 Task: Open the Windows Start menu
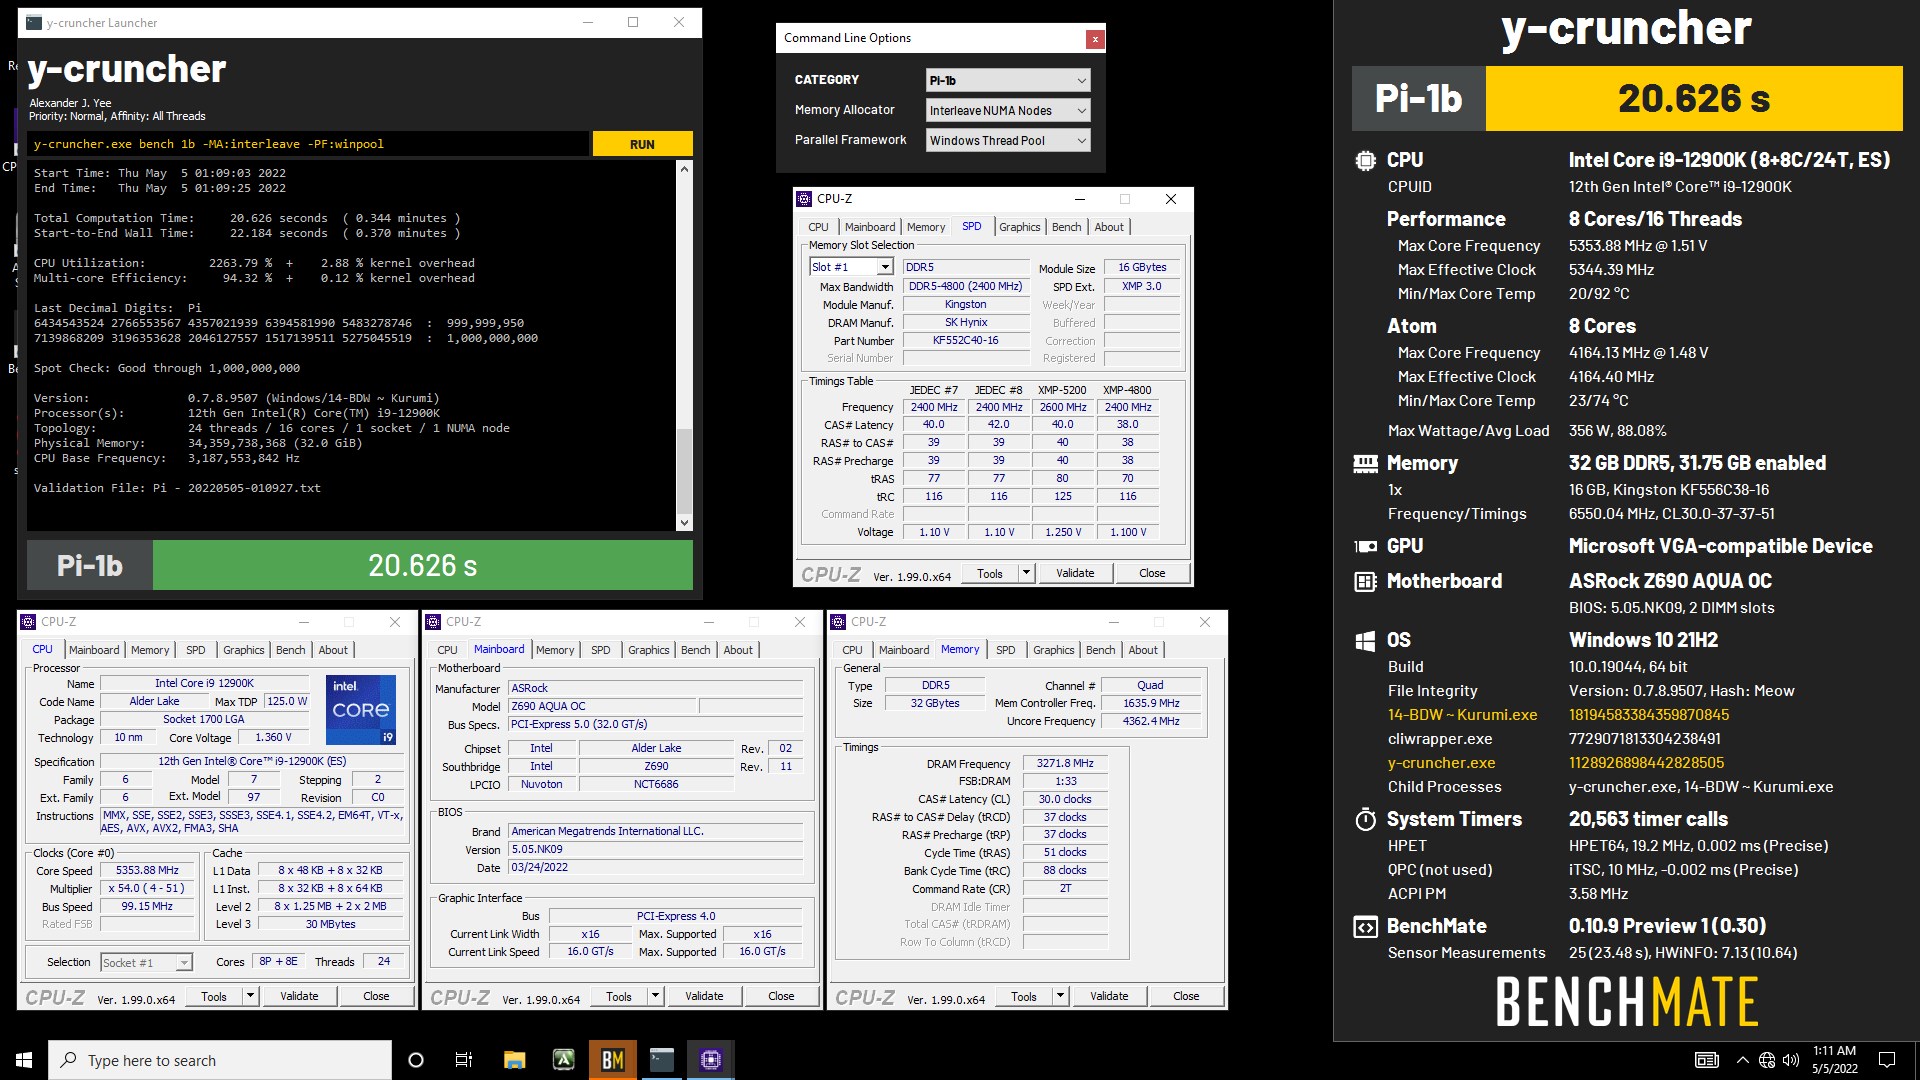24,1060
